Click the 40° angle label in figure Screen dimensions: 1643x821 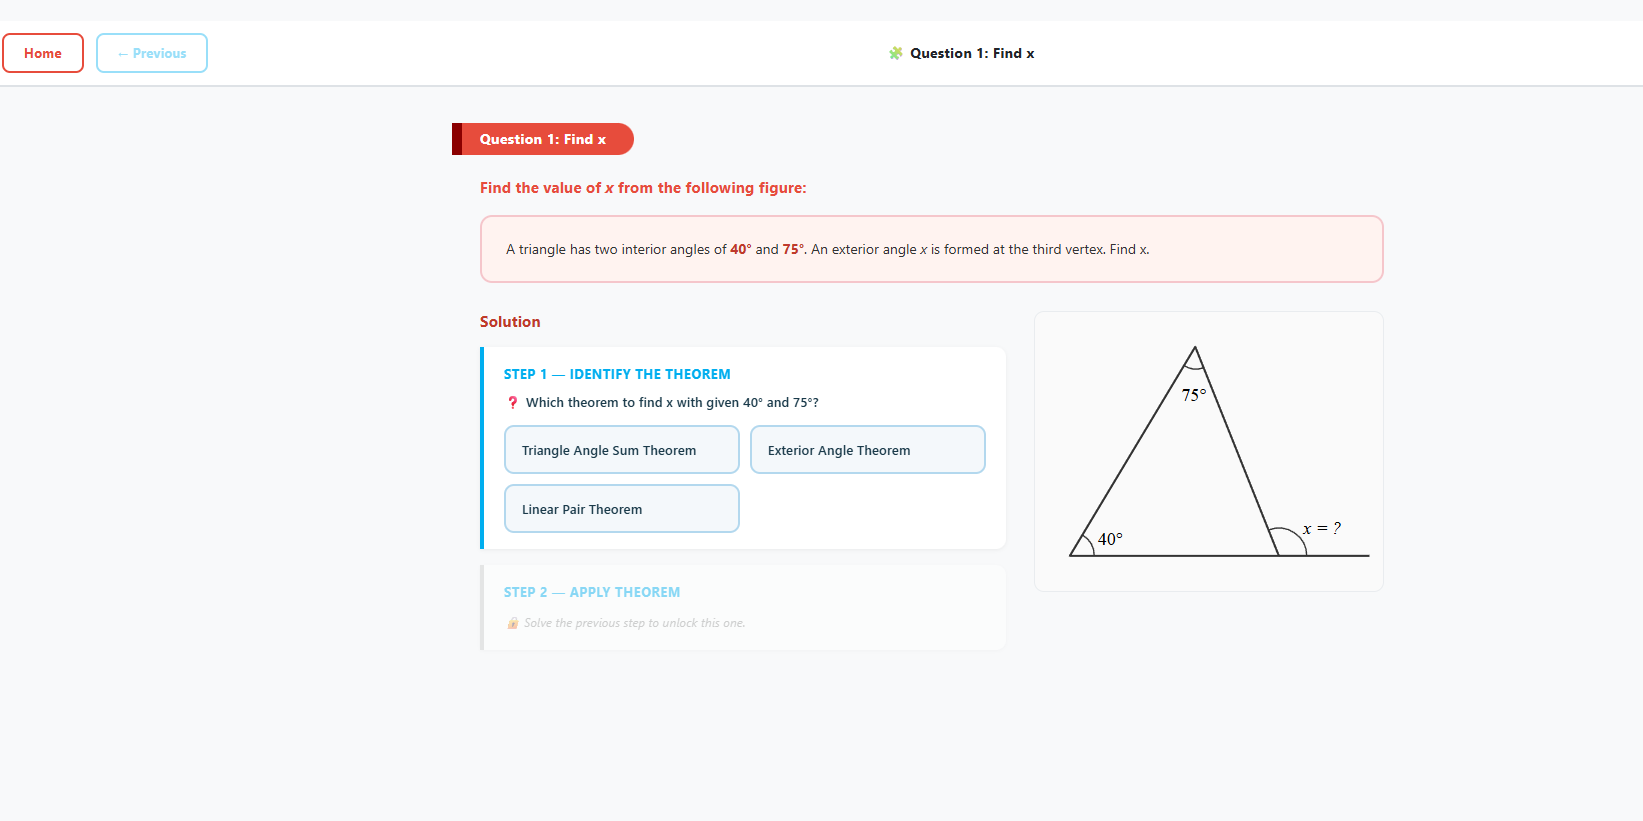point(1110,539)
